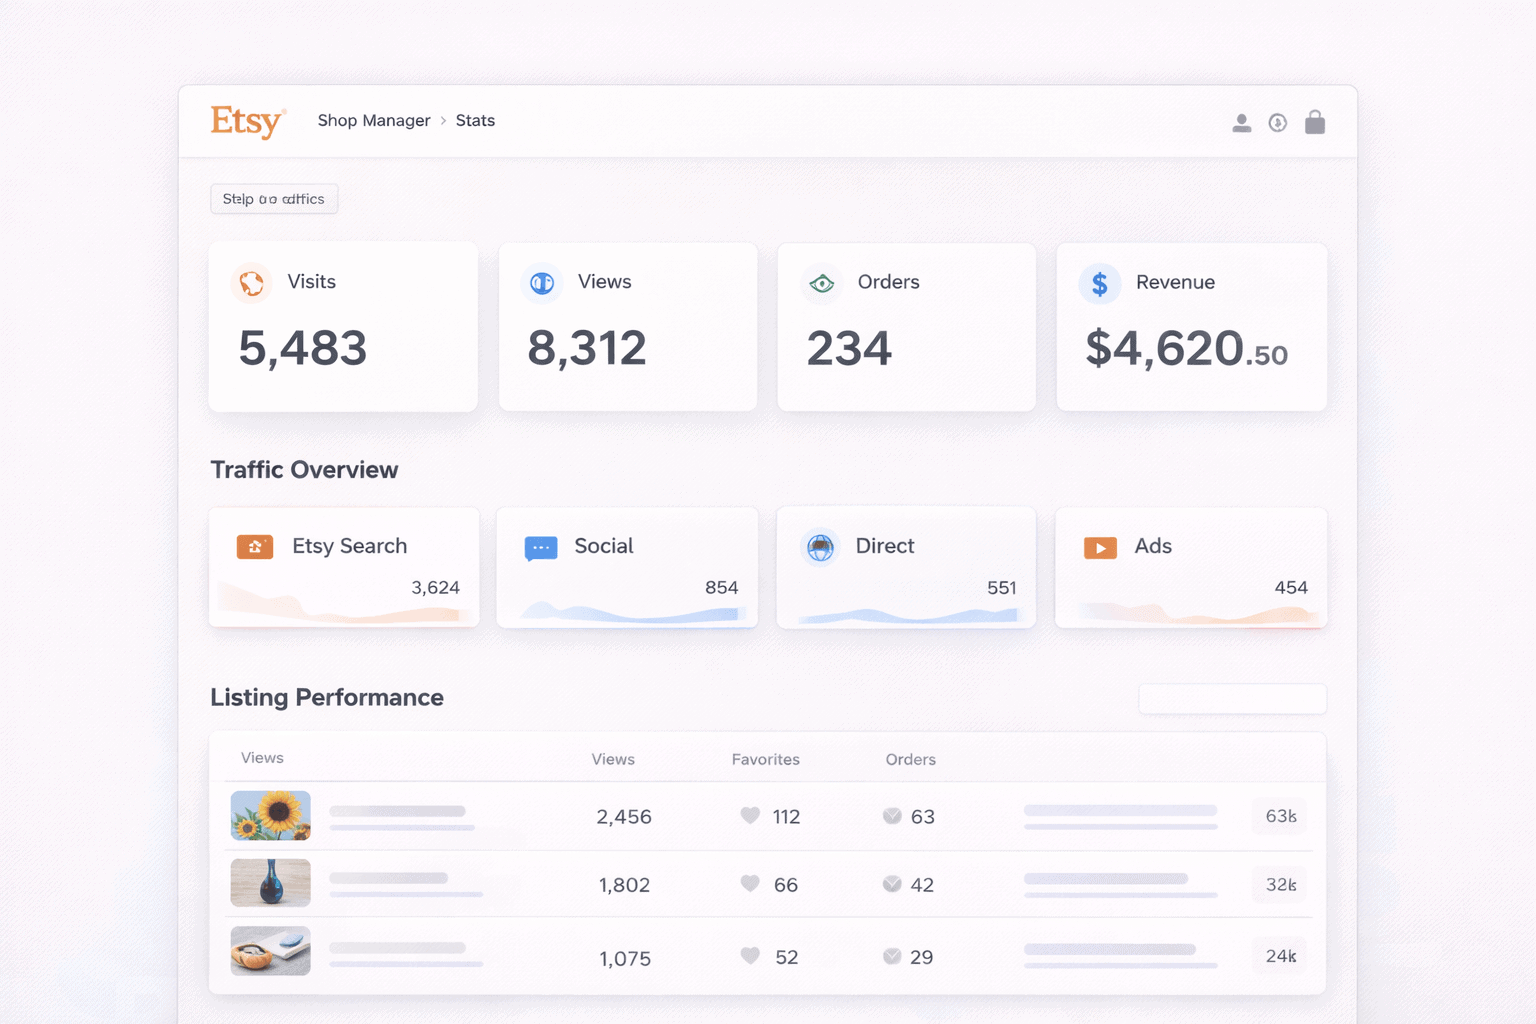Toggle the favorite heart beside 66
Viewport: 1536px width, 1024px height.
pyautogui.click(x=750, y=883)
